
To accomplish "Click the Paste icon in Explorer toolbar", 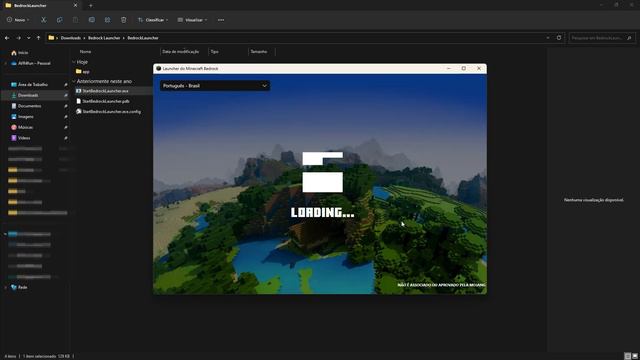I will coord(76,20).
